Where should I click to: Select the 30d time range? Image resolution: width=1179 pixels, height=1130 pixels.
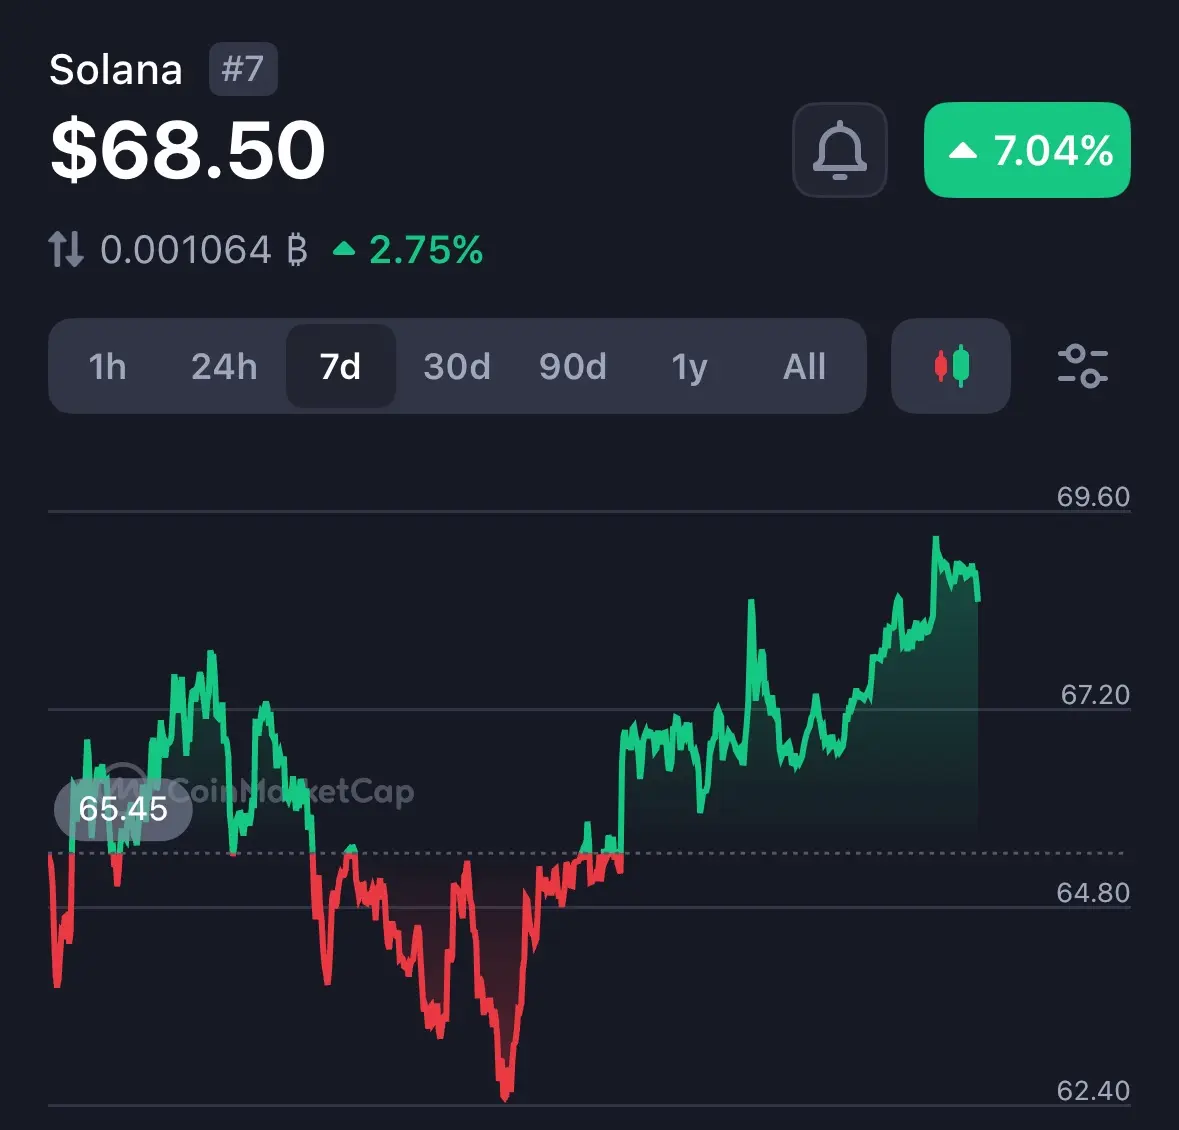(x=456, y=367)
